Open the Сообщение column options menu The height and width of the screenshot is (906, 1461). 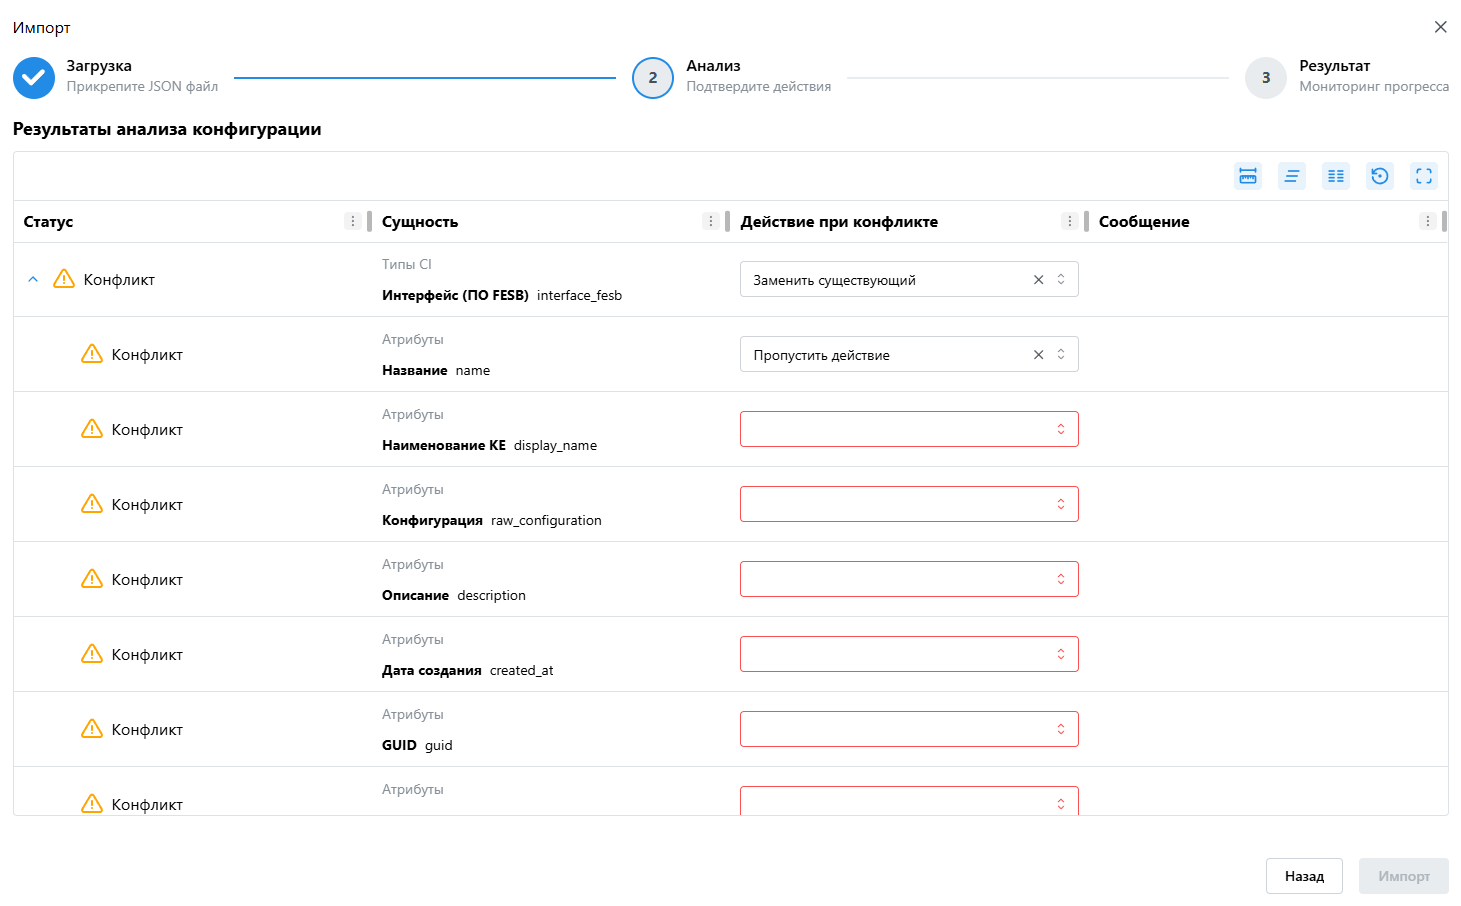(x=1428, y=221)
